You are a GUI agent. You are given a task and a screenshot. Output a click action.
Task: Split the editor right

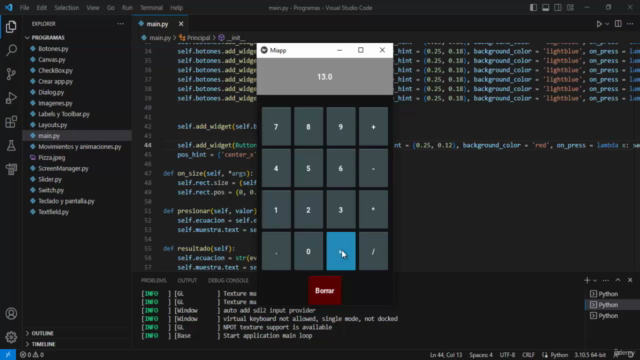pyautogui.click(x=618, y=24)
